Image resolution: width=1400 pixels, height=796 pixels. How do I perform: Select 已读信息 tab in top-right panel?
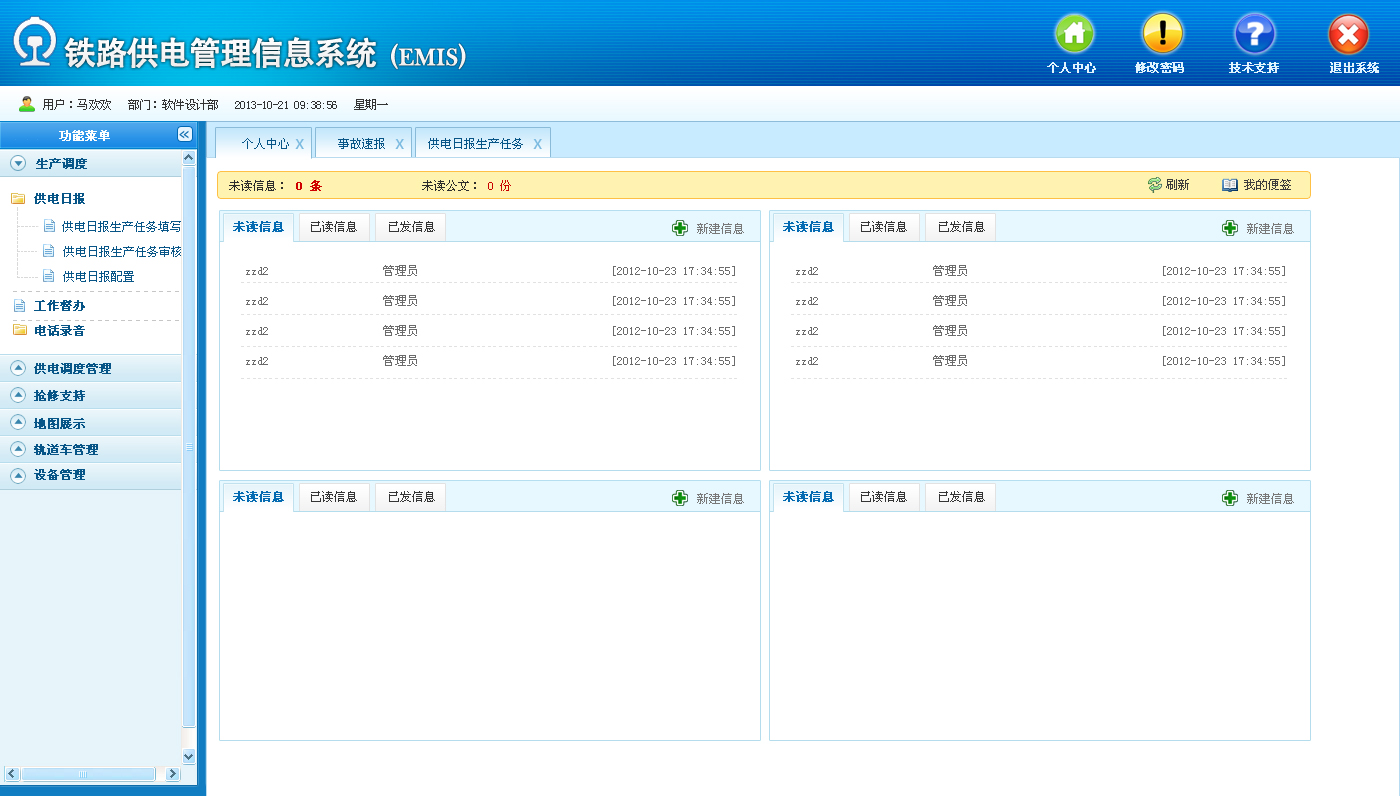[x=884, y=227]
